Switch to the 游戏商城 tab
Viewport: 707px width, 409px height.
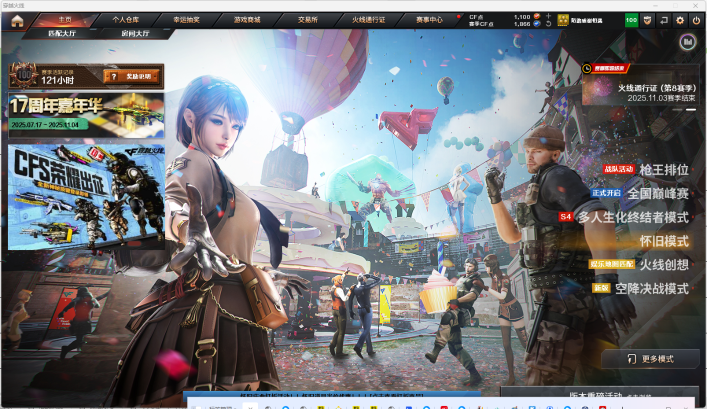[247, 19]
